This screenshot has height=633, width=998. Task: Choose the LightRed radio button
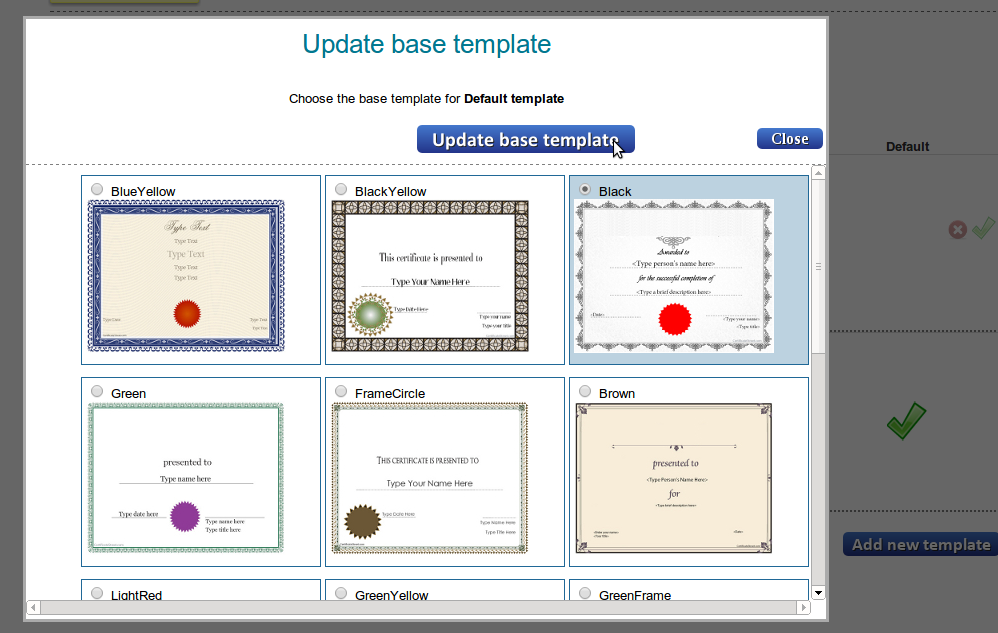pos(97,593)
